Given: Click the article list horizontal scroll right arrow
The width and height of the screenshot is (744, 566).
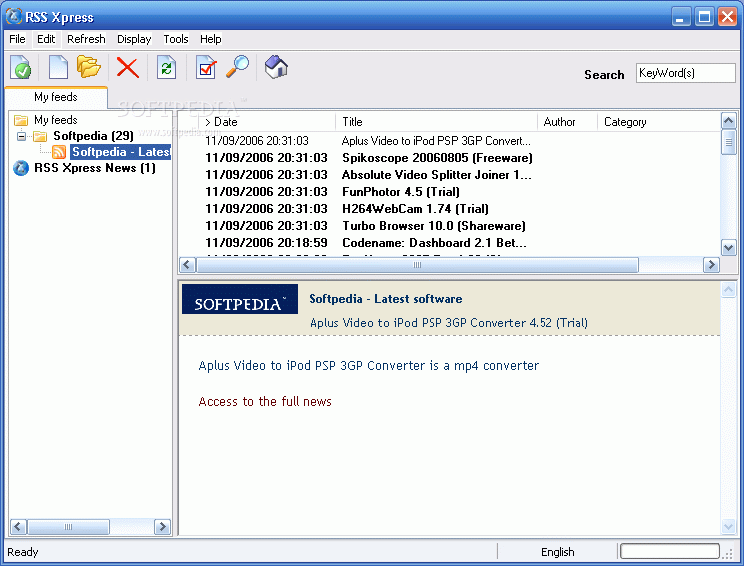Looking at the screenshot, I should point(711,265).
